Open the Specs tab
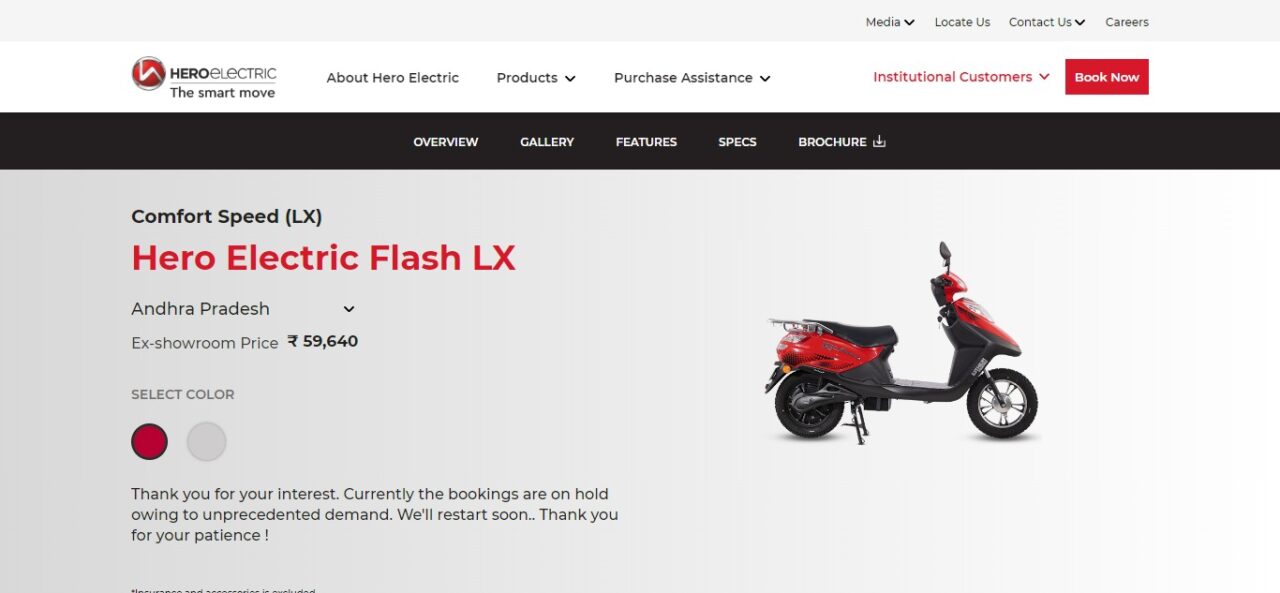 pyautogui.click(x=737, y=142)
